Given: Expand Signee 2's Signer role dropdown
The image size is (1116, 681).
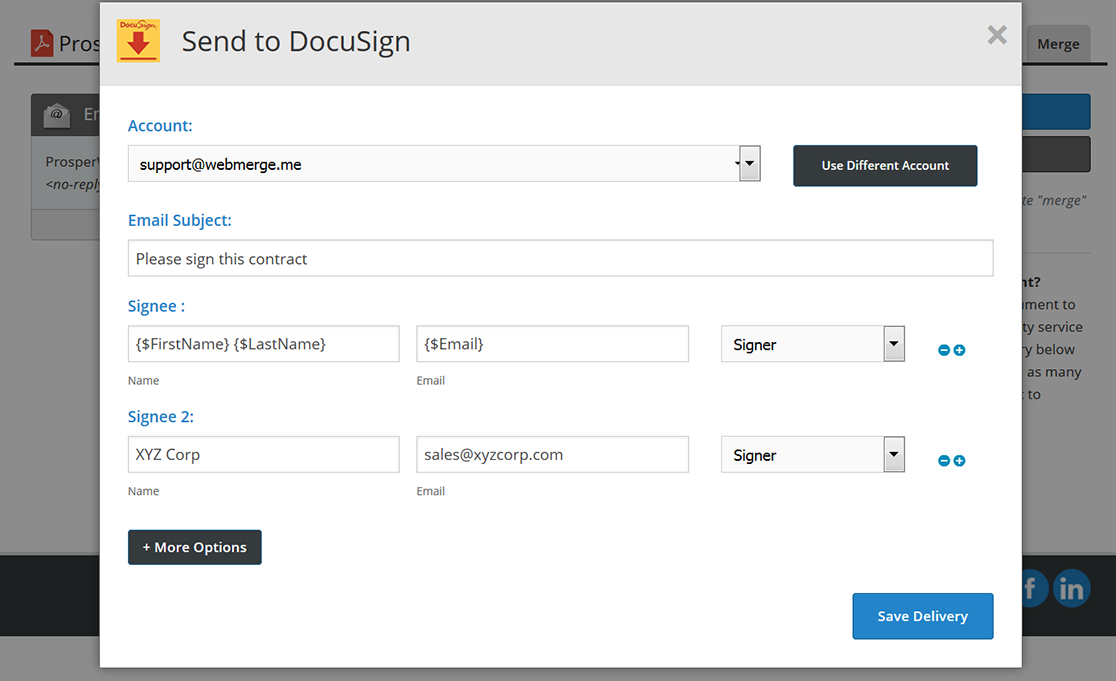Looking at the screenshot, I should tap(812, 455).
